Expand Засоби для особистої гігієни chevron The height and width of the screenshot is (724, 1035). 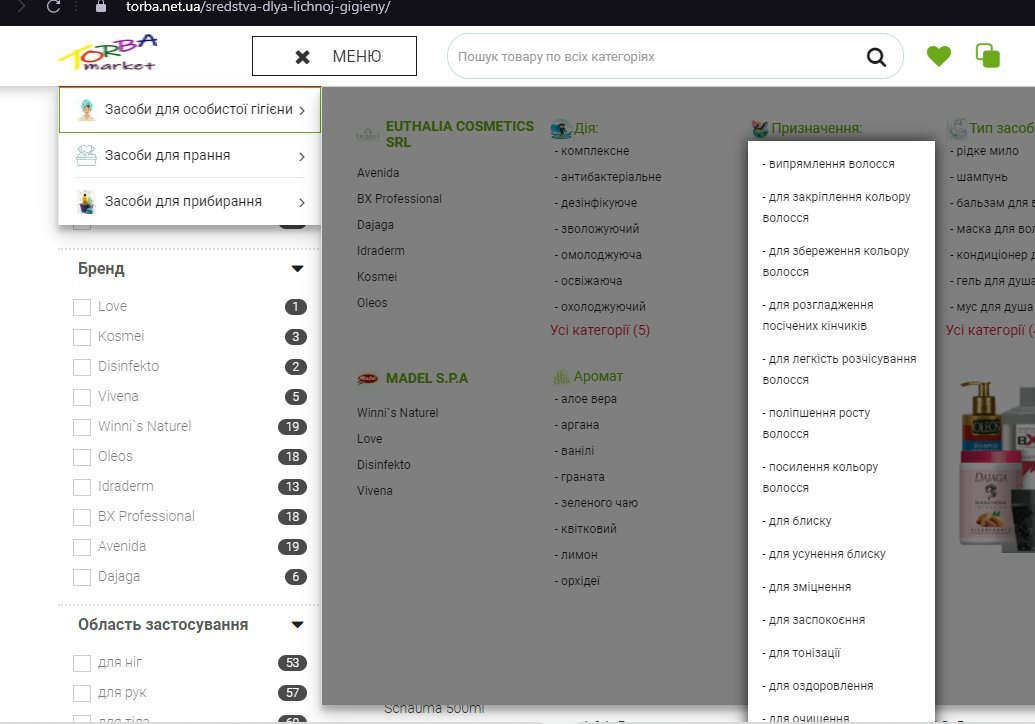(302, 110)
